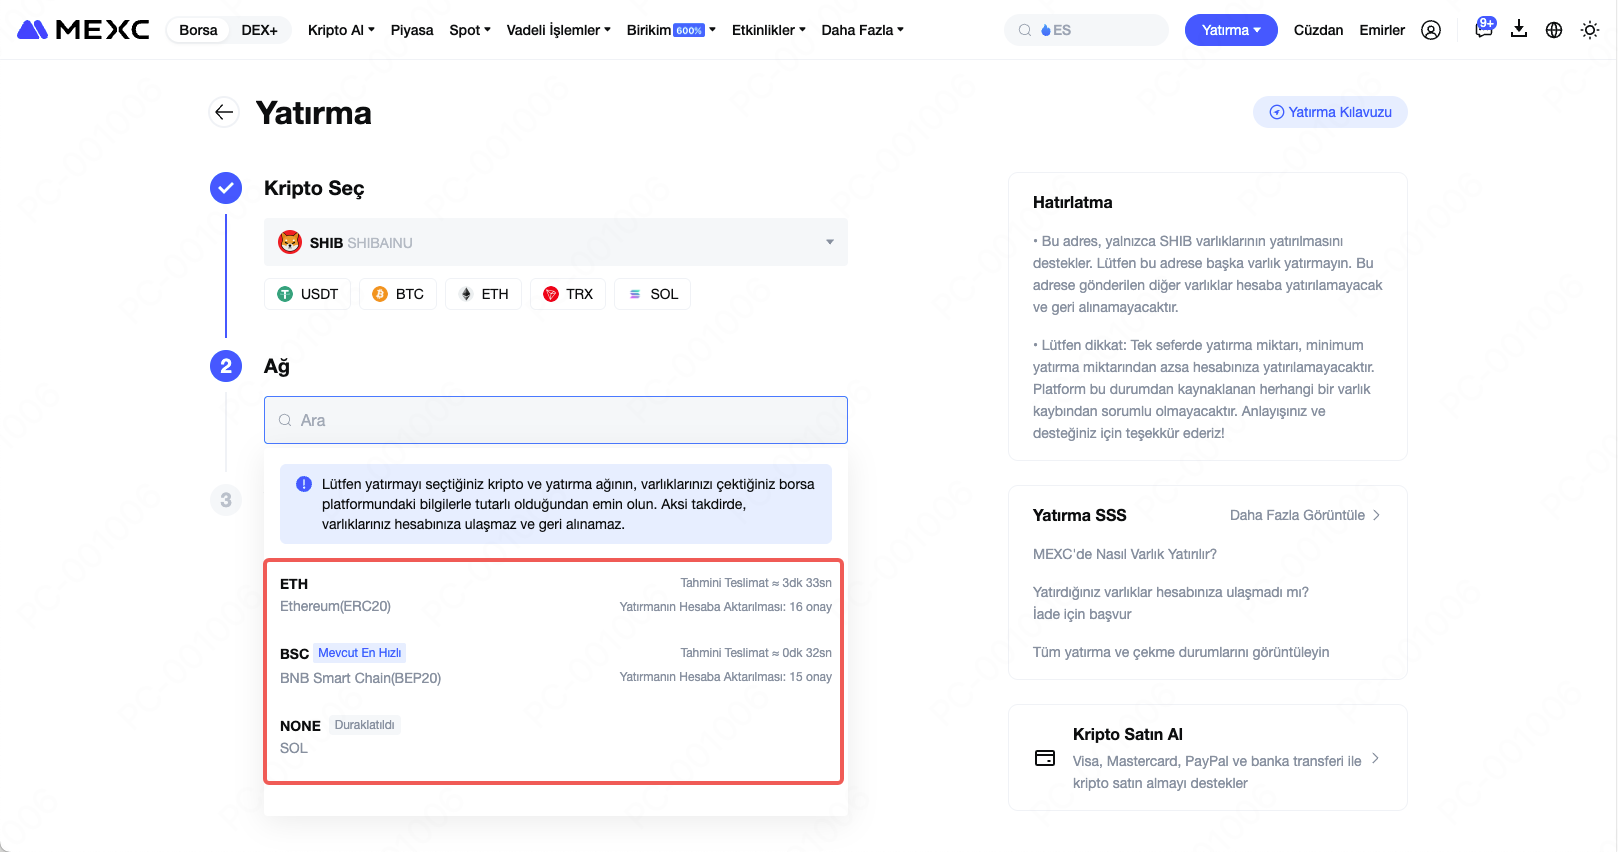The height and width of the screenshot is (852, 1618).
Task: Click the header search box
Action: pos(1086,30)
